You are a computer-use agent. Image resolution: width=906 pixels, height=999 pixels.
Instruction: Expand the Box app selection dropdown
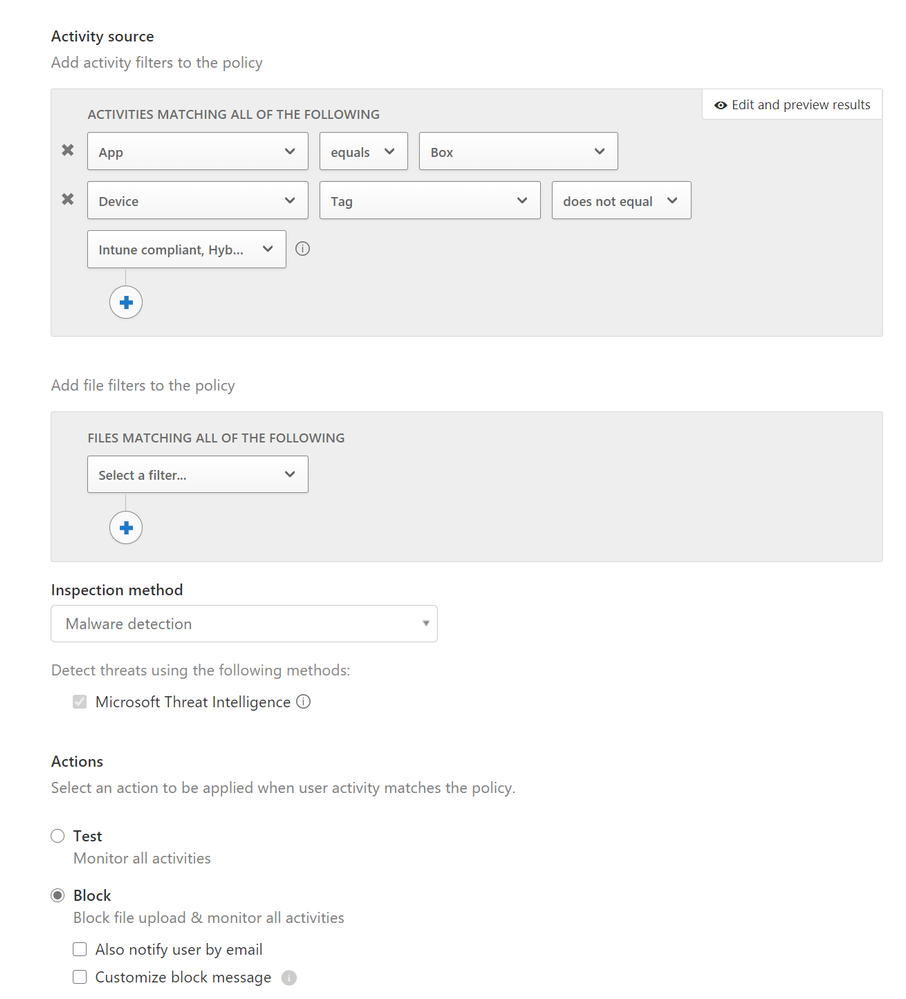pos(518,152)
